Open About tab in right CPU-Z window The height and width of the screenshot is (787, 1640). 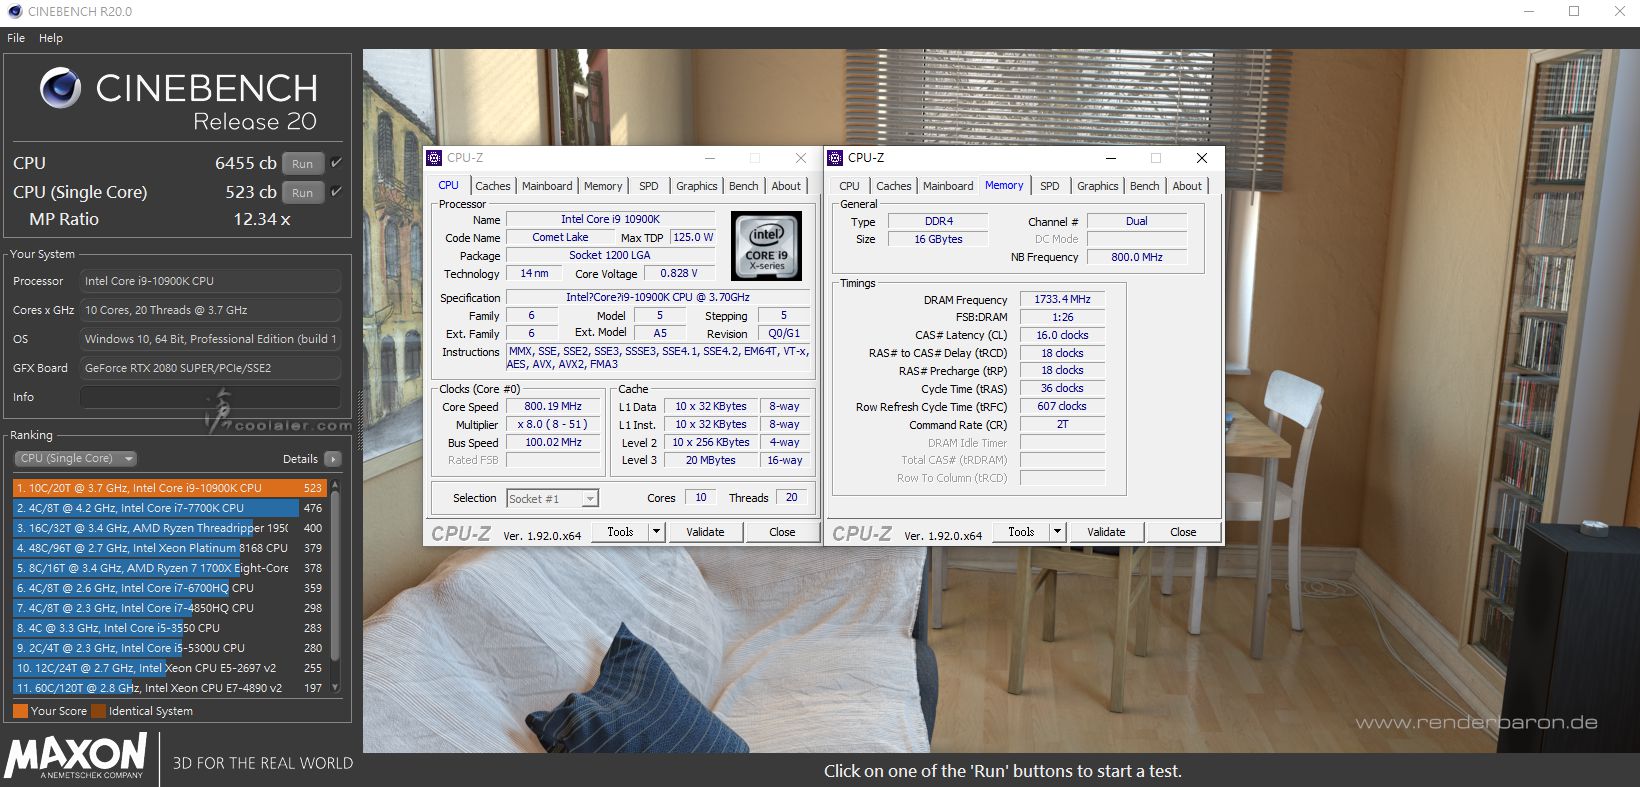(x=1187, y=186)
